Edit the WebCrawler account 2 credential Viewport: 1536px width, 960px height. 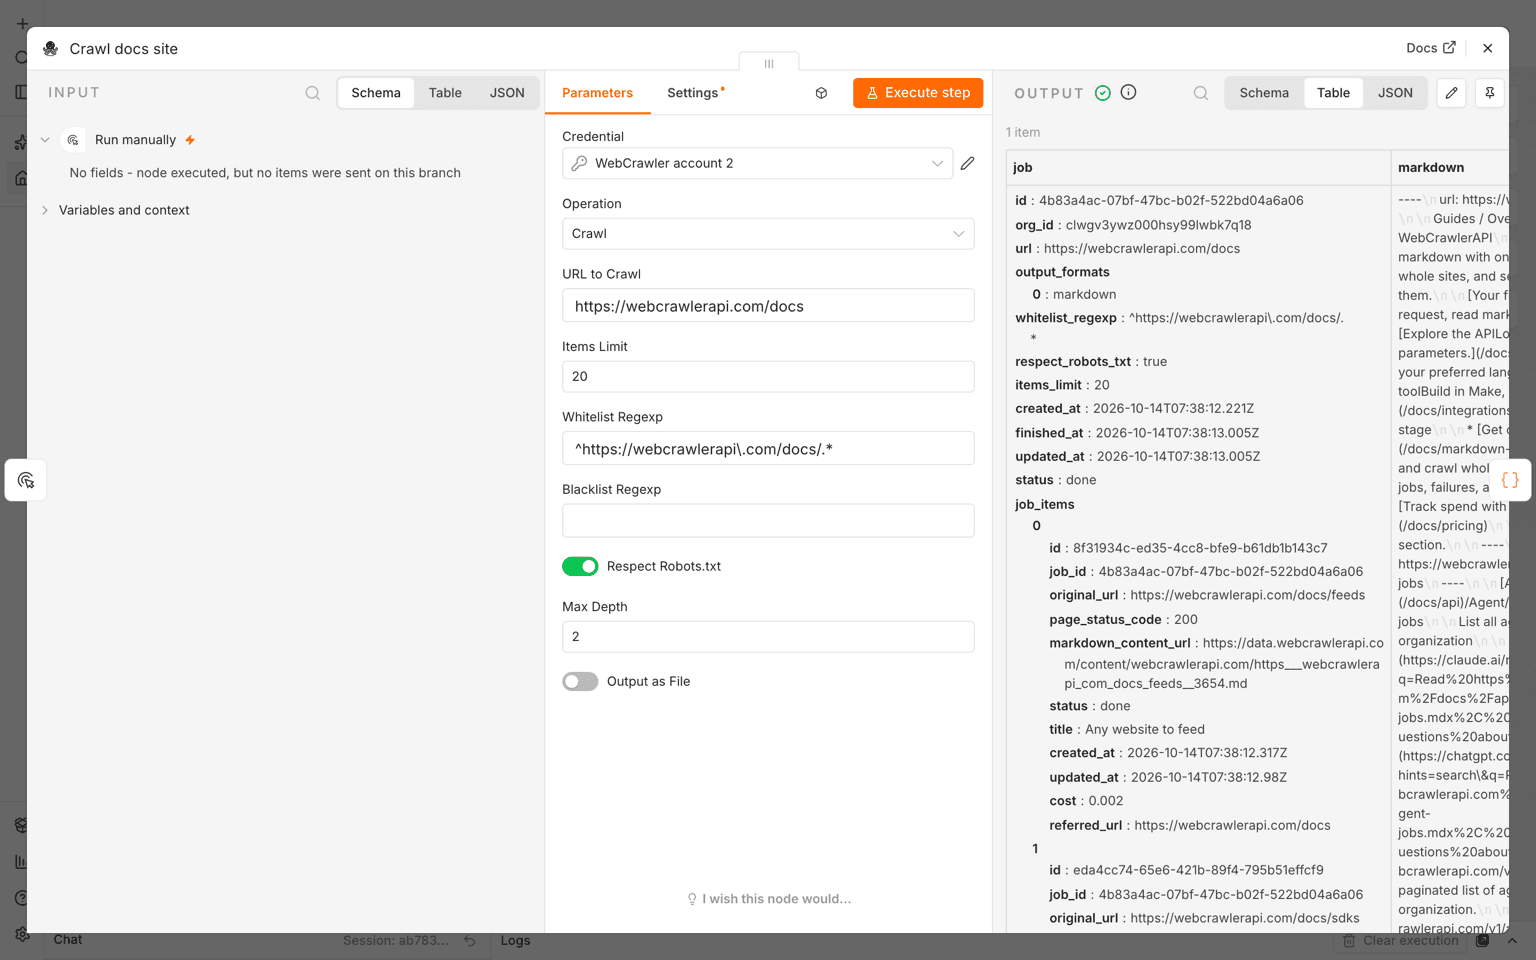pos(968,163)
